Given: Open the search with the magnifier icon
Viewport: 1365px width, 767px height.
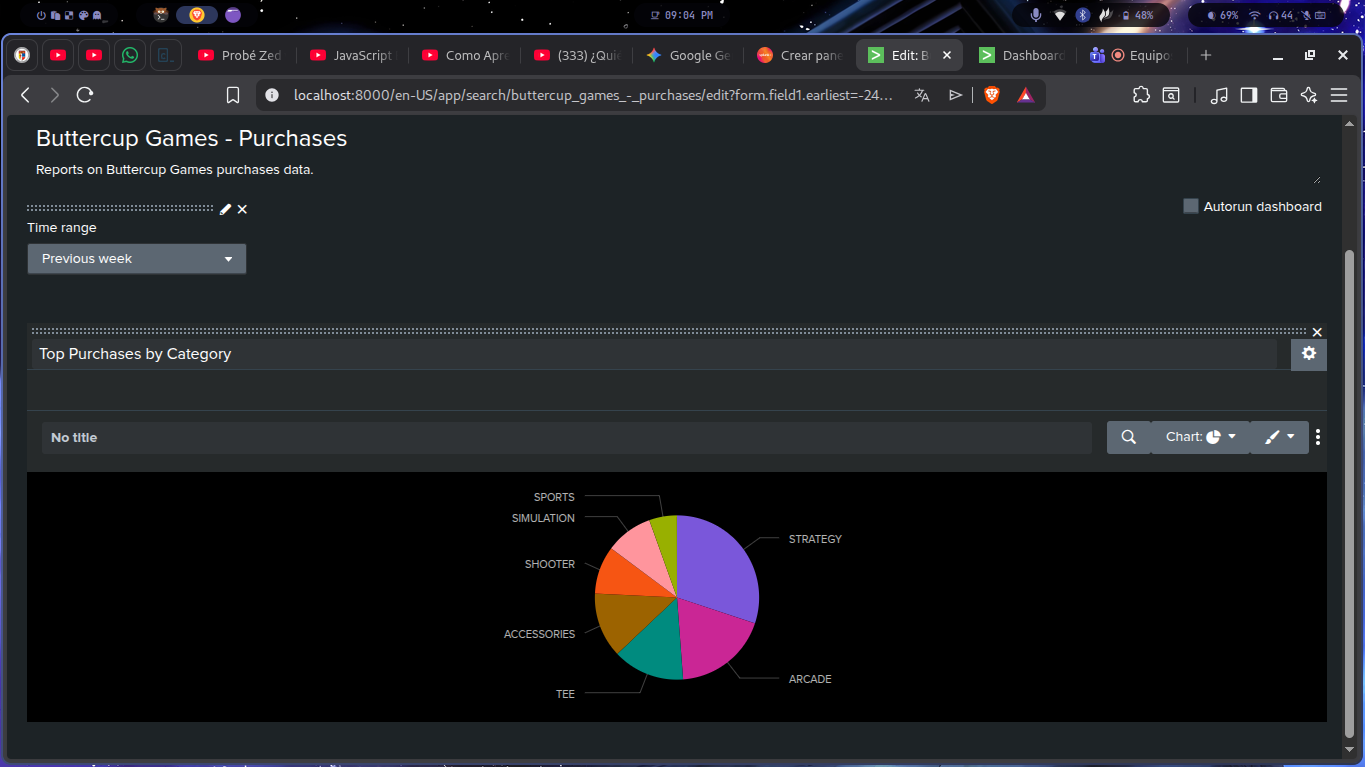Looking at the screenshot, I should [x=1128, y=437].
